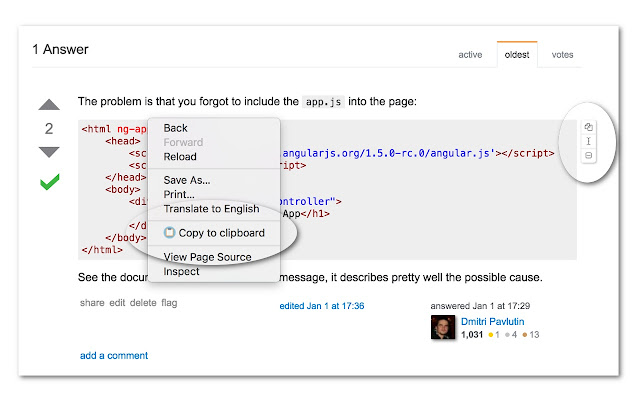Click the add a comment link
The image size is (640, 400).
(114, 356)
